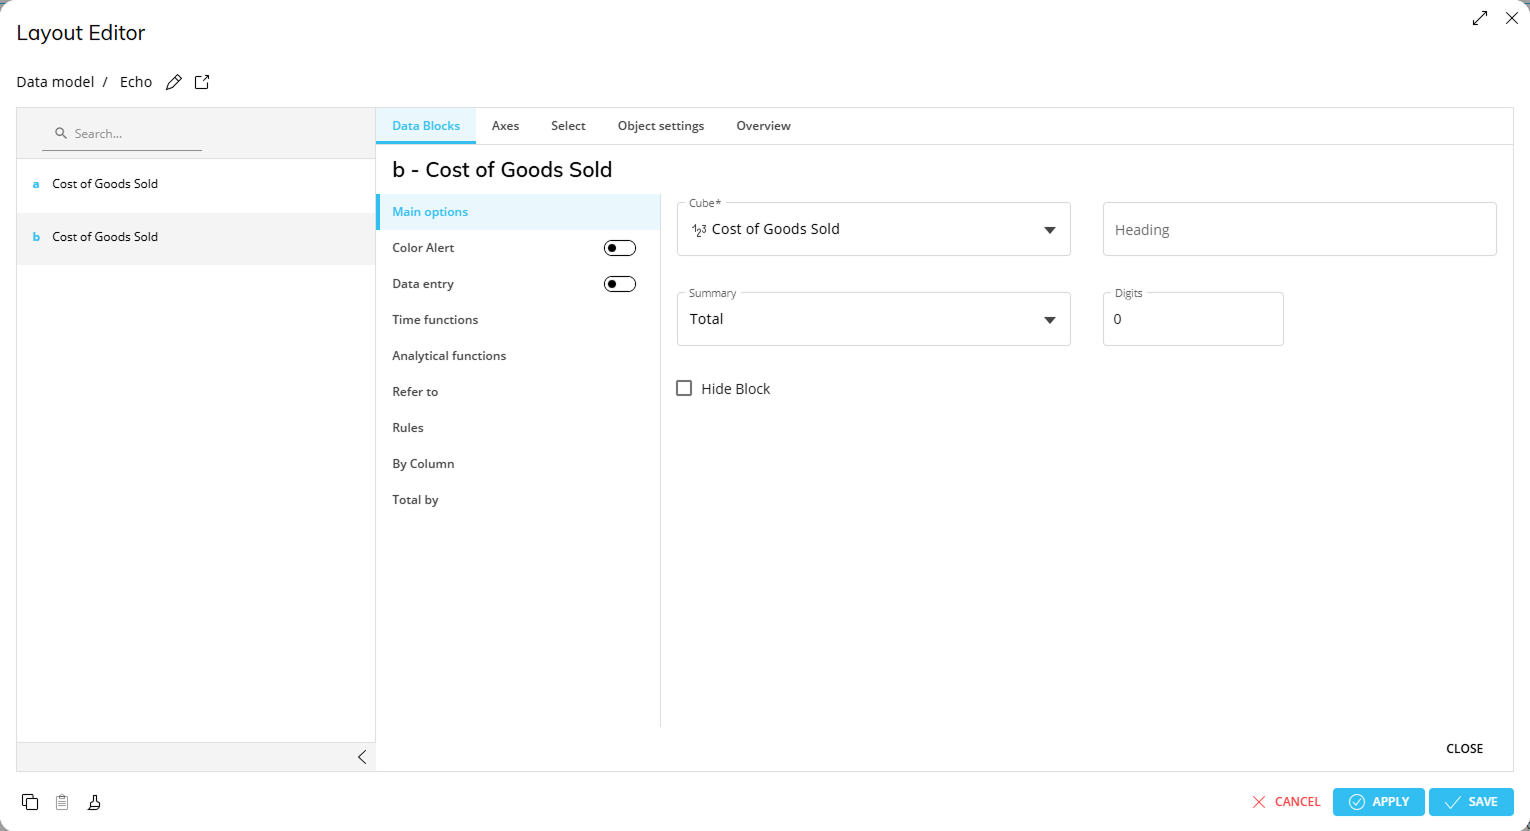
Task: Click the search magnifier icon
Action: click(61, 133)
